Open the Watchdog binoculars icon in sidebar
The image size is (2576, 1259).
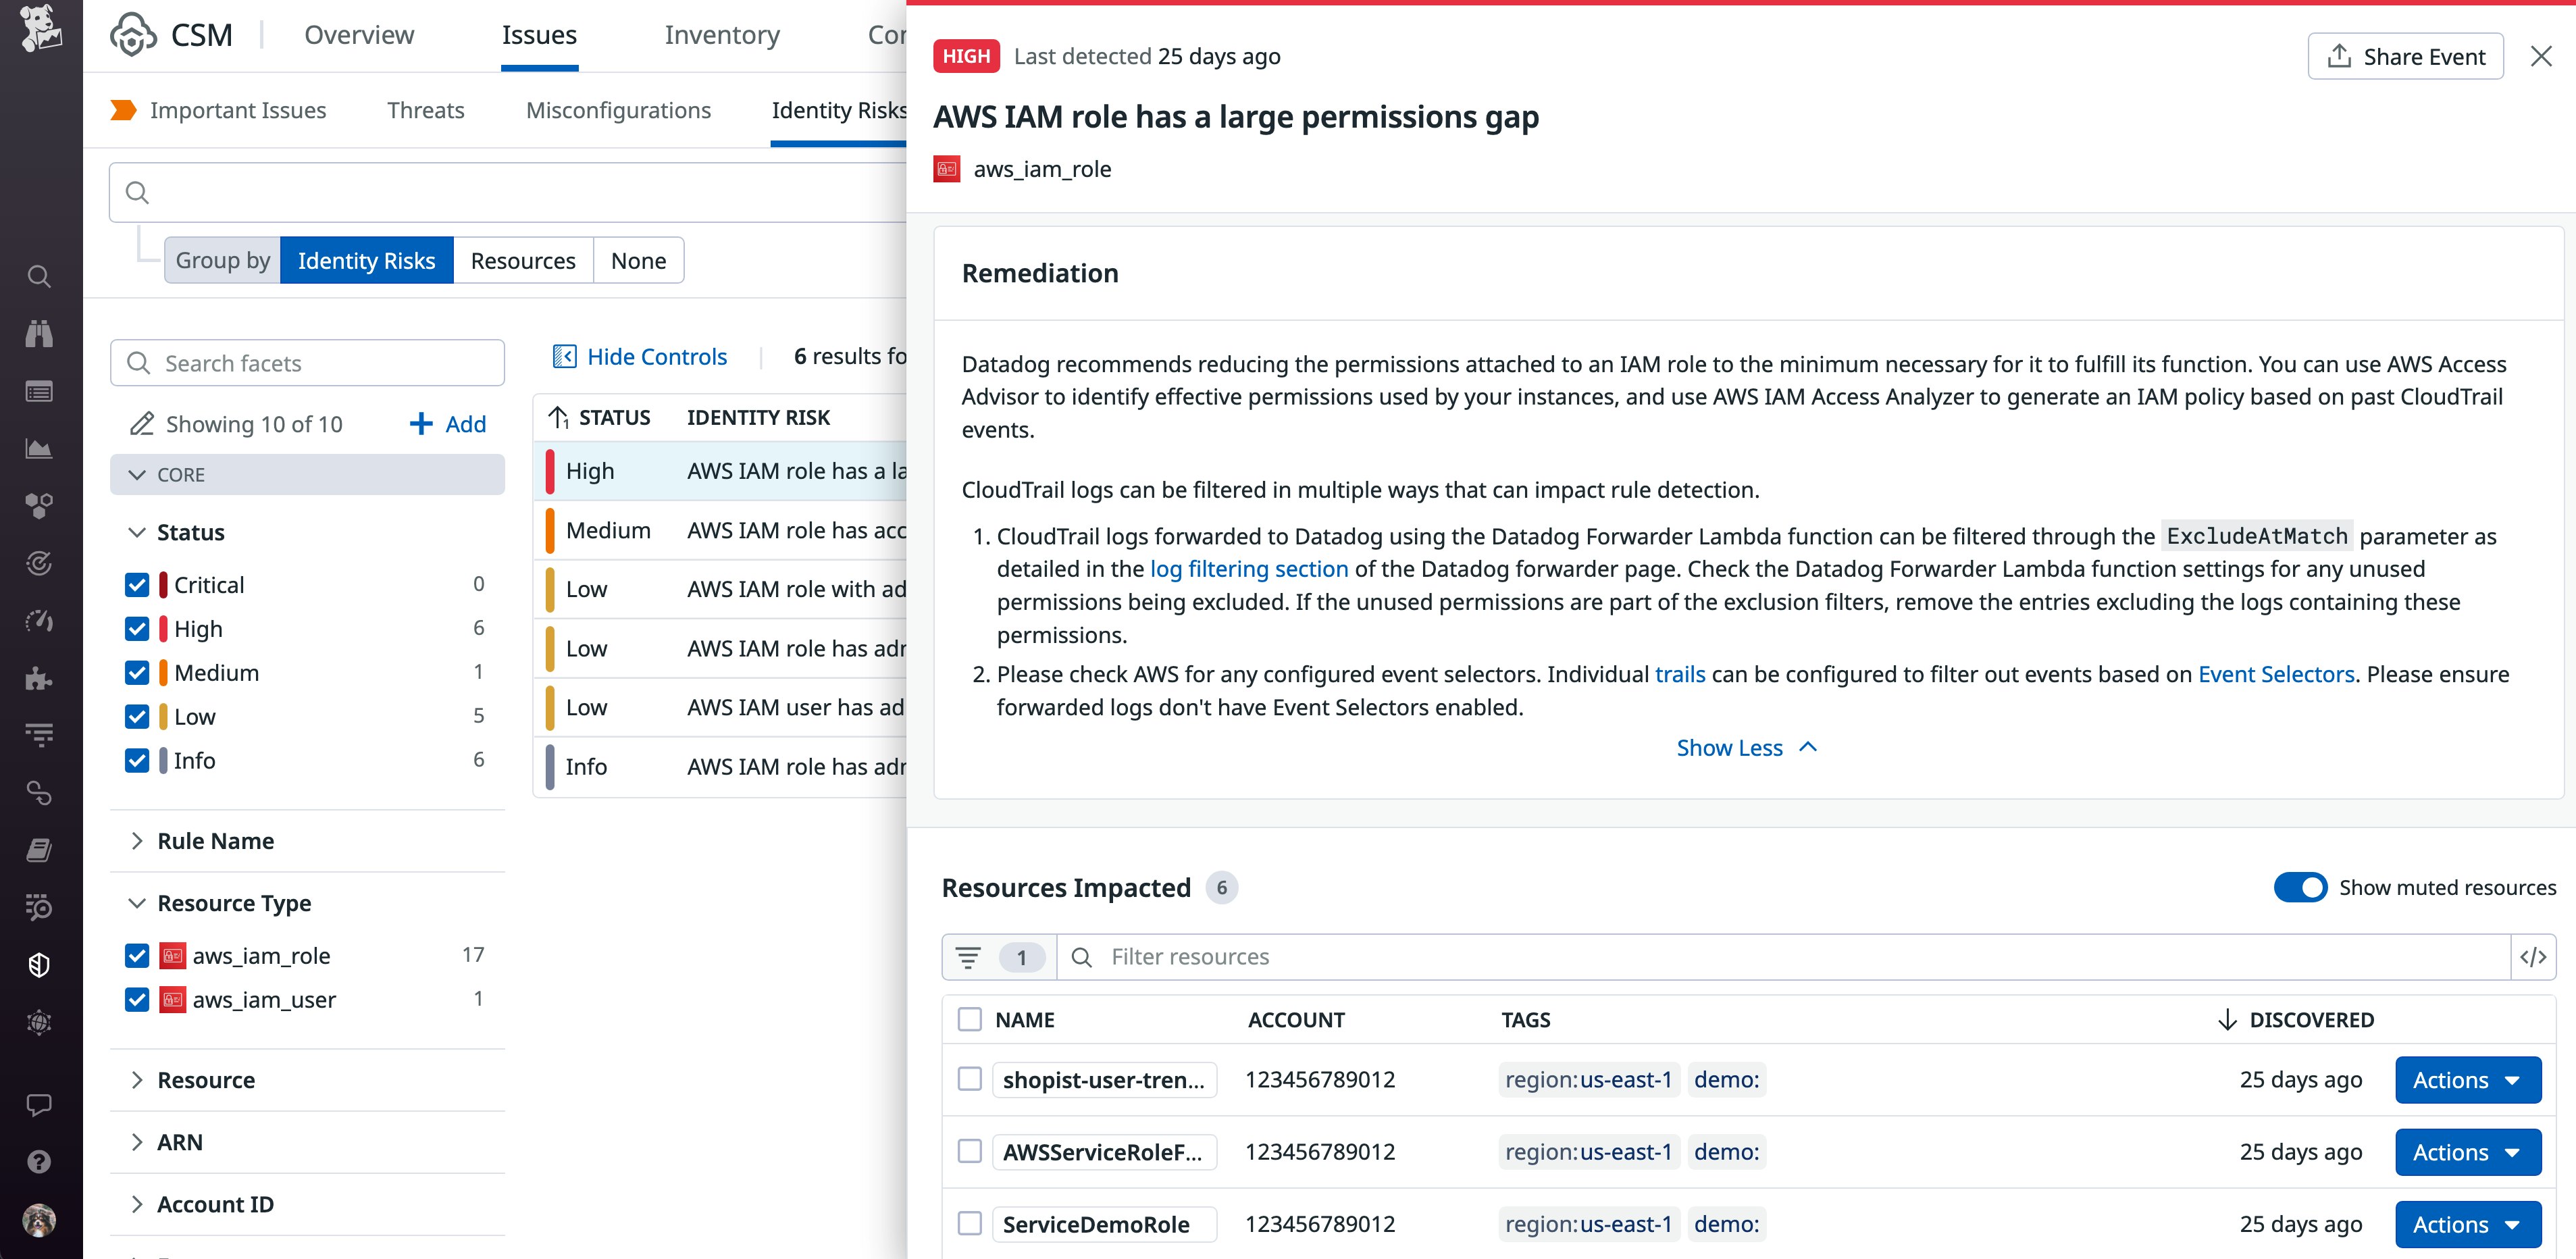click(x=39, y=334)
